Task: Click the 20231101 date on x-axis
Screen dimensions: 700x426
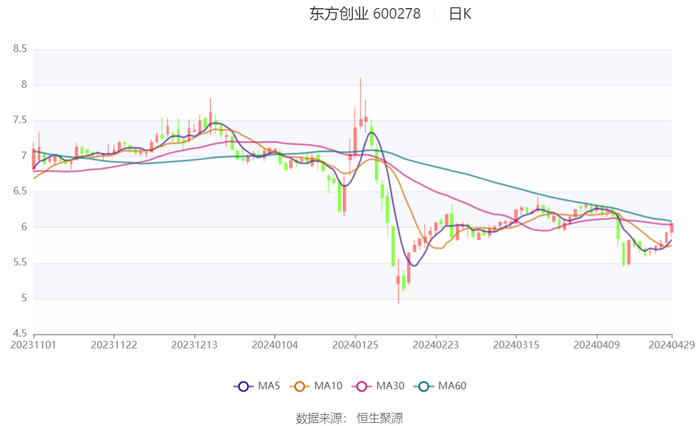Action: click(34, 344)
